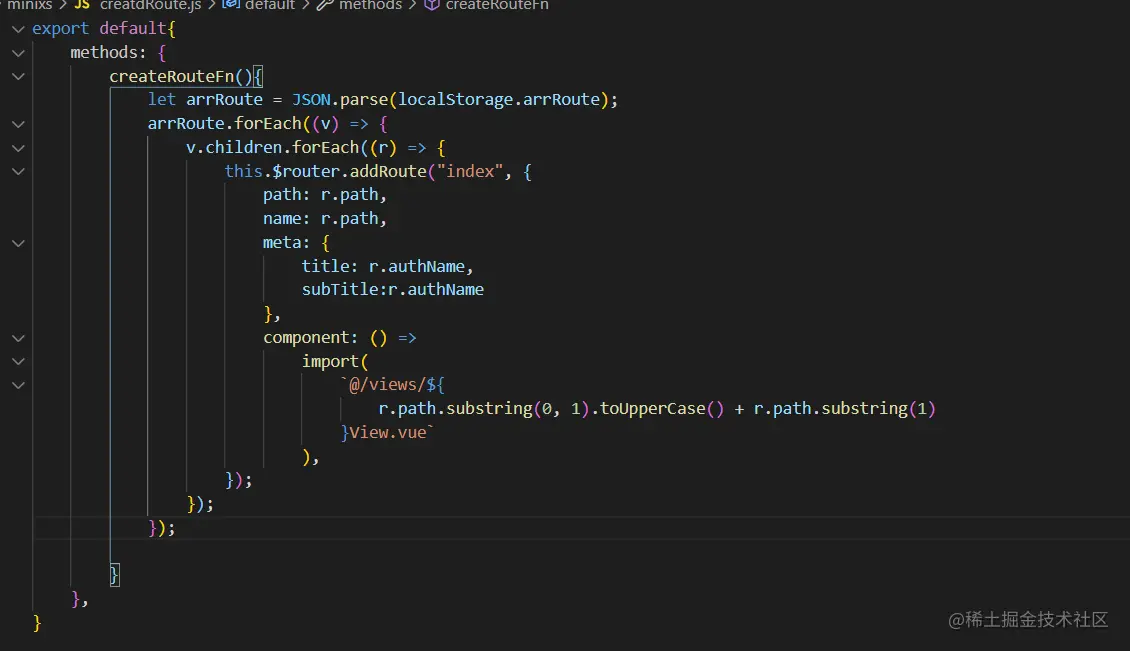Fold the meta object block
Screen dimensions: 1130x651
click(x=19, y=243)
